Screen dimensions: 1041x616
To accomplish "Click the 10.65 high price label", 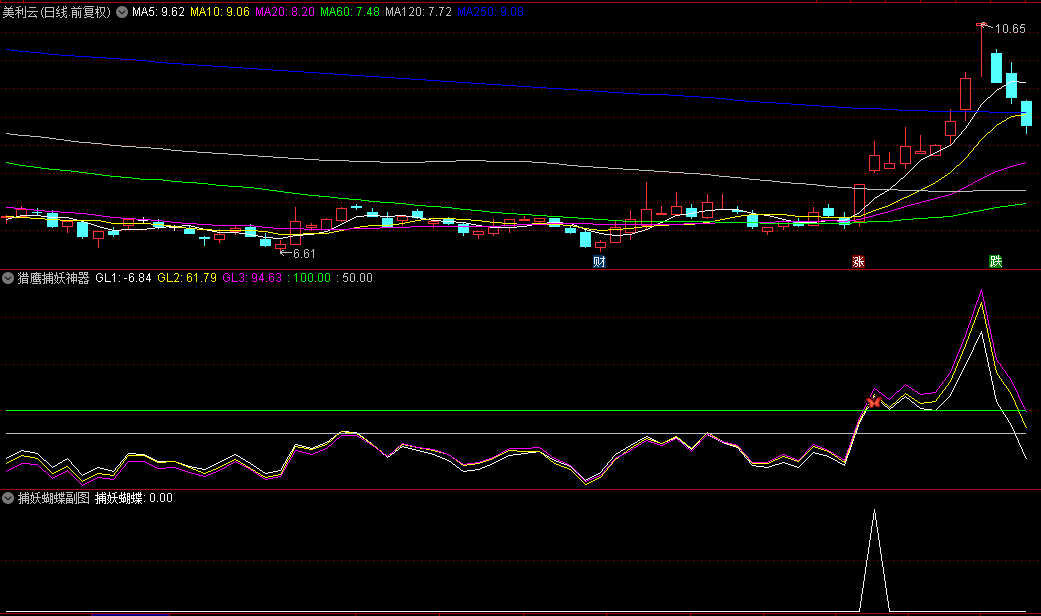I will click(x=1010, y=29).
